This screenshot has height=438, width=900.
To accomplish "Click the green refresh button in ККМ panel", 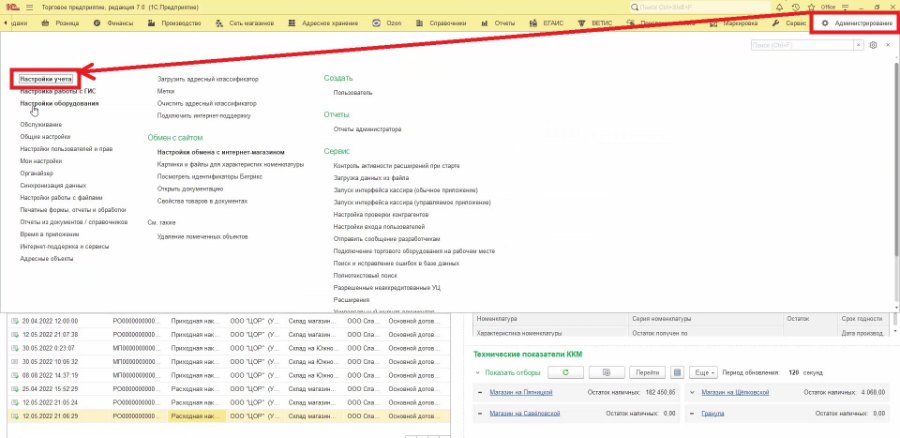I will [x=565, y=373].
